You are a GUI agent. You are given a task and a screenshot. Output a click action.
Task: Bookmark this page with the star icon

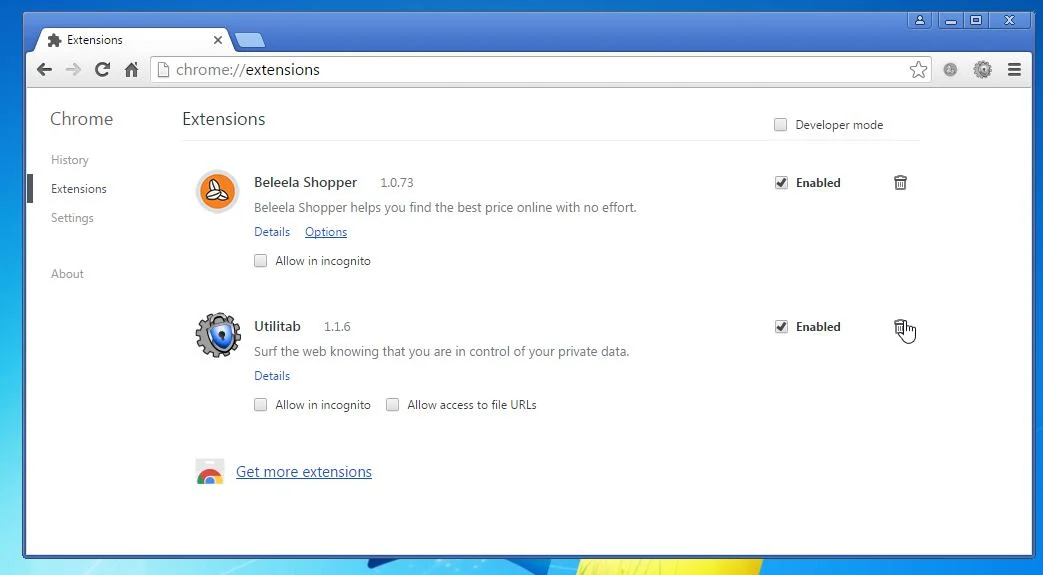click(x=918, y=69)
